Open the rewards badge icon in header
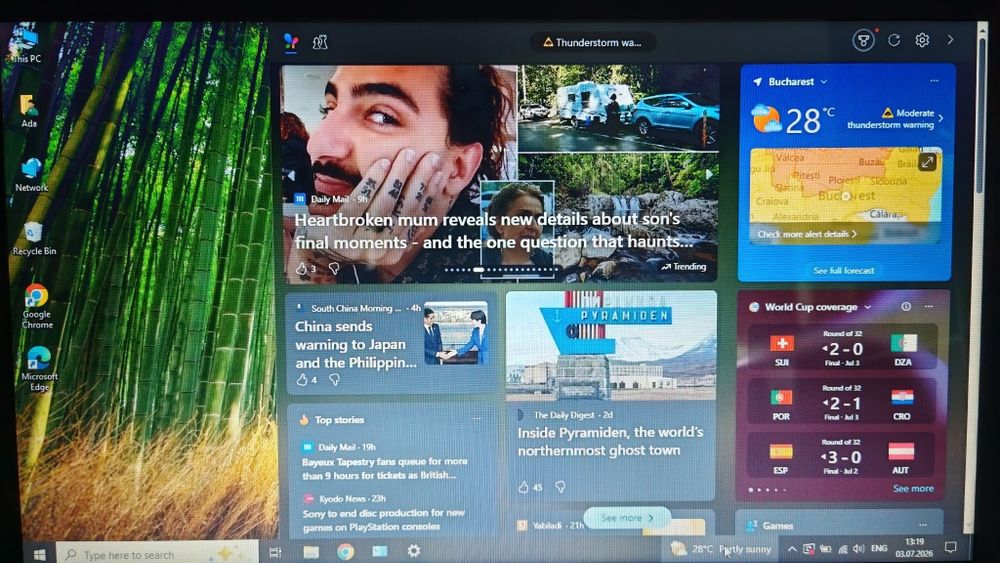Image resolution: width=1000 pixels, height=563 pixels. pyautogui.click(x=863, y=41)
